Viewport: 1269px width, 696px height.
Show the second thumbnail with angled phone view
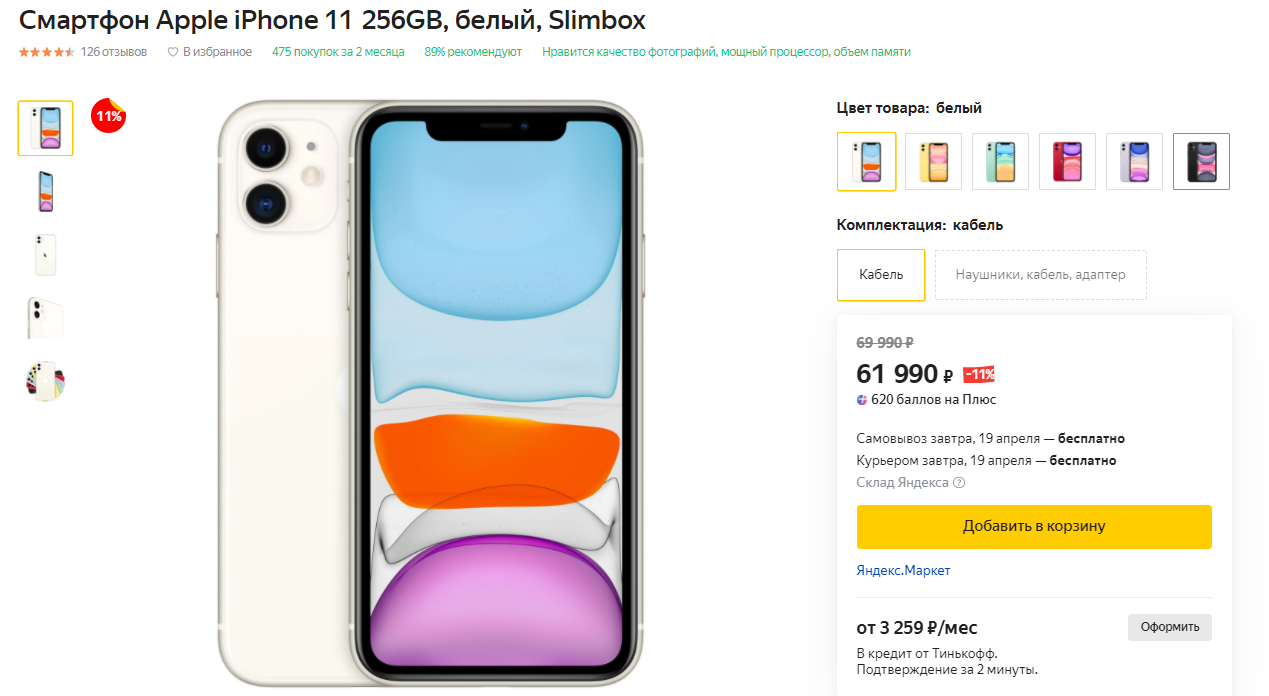coord(45,191)
